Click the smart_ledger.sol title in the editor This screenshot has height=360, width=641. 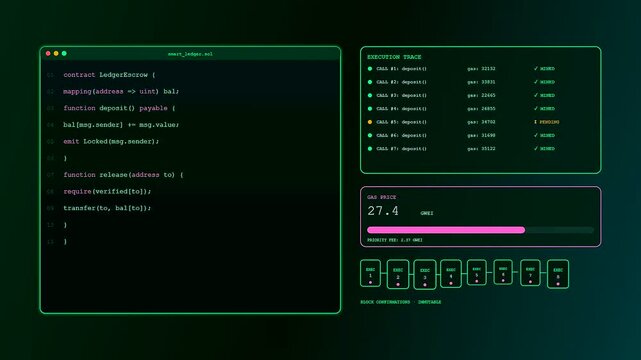pos(190,54)
